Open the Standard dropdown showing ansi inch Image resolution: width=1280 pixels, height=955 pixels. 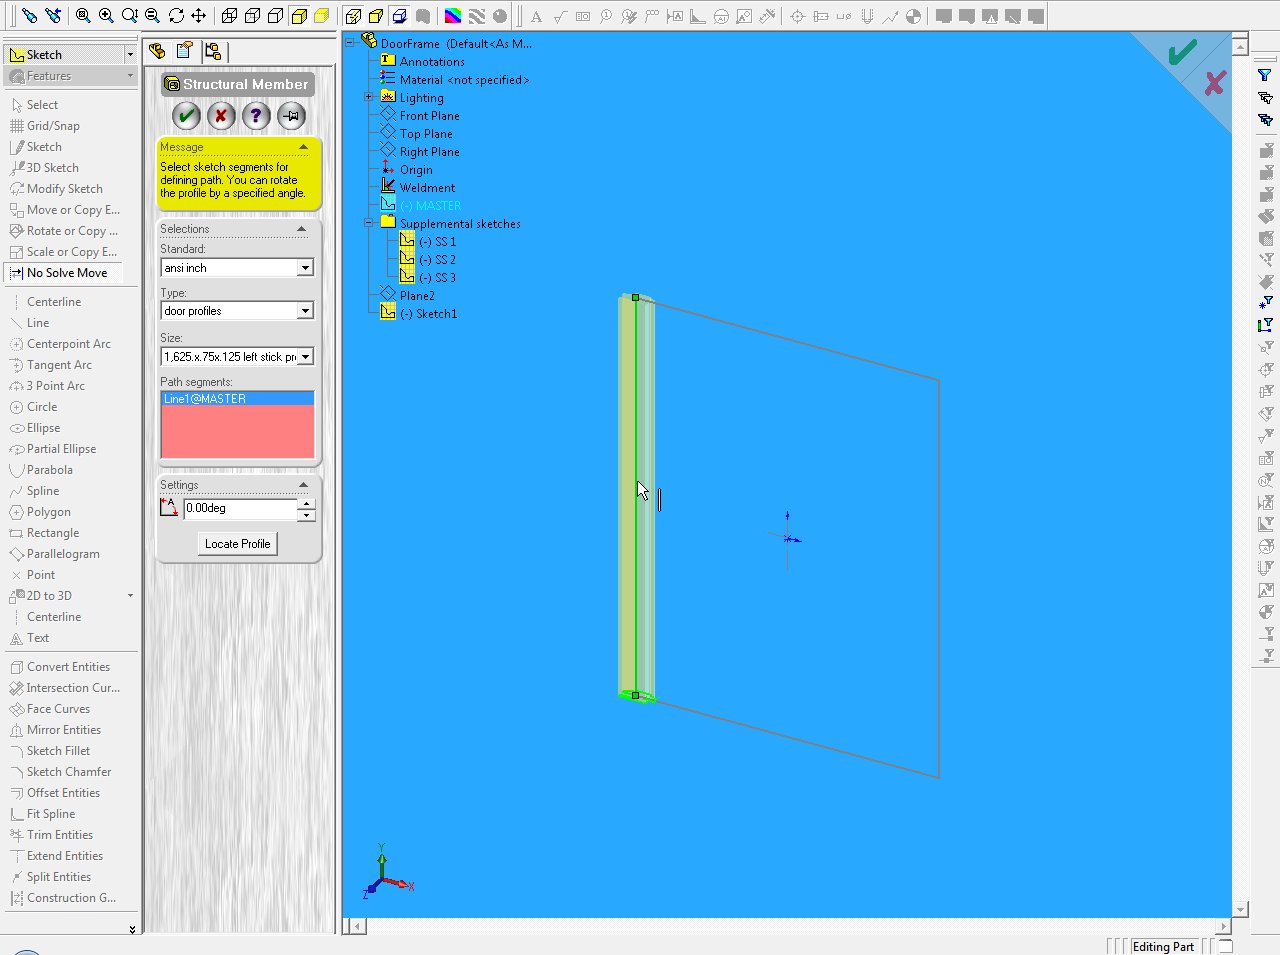(x=305, y=268)
